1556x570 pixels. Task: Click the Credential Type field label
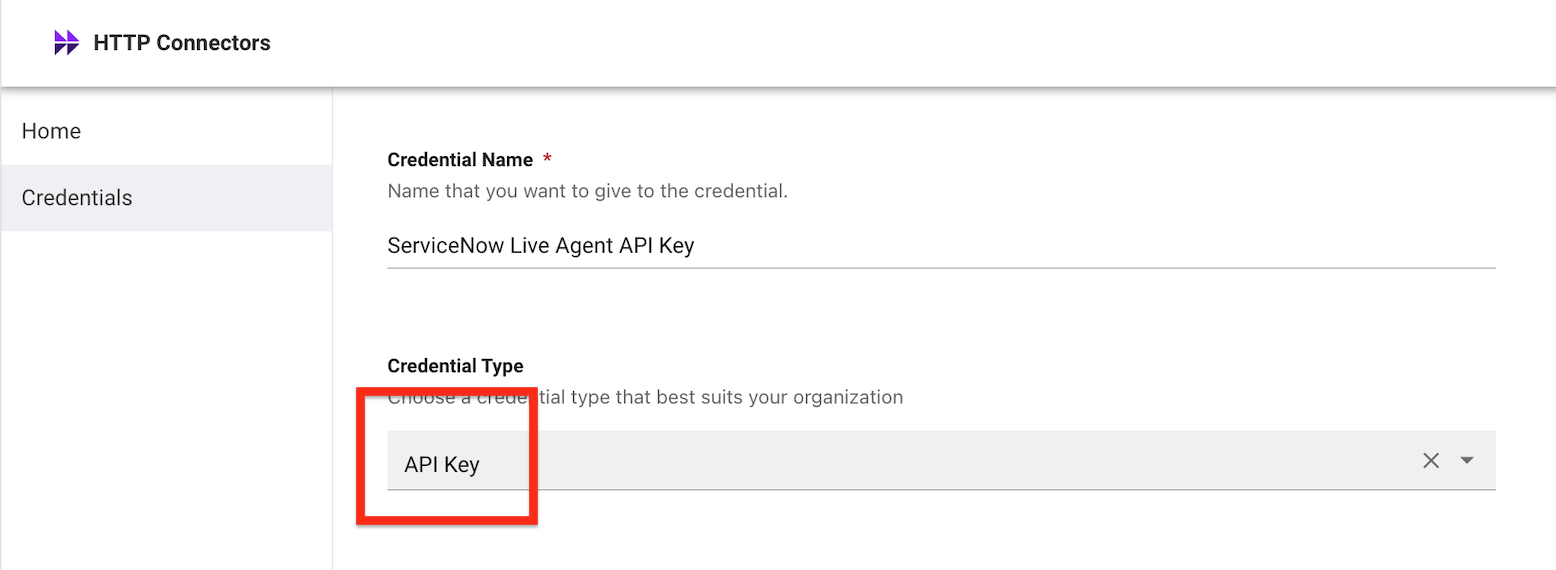(x=455, y=366)
